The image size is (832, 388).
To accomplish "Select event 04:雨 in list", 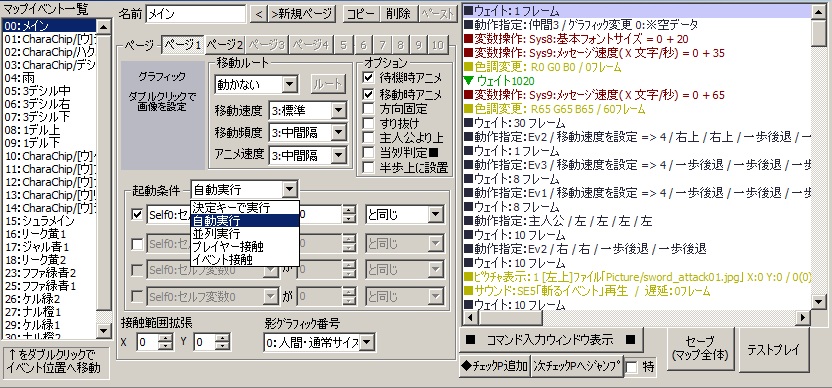I will (x=49, y=77).
